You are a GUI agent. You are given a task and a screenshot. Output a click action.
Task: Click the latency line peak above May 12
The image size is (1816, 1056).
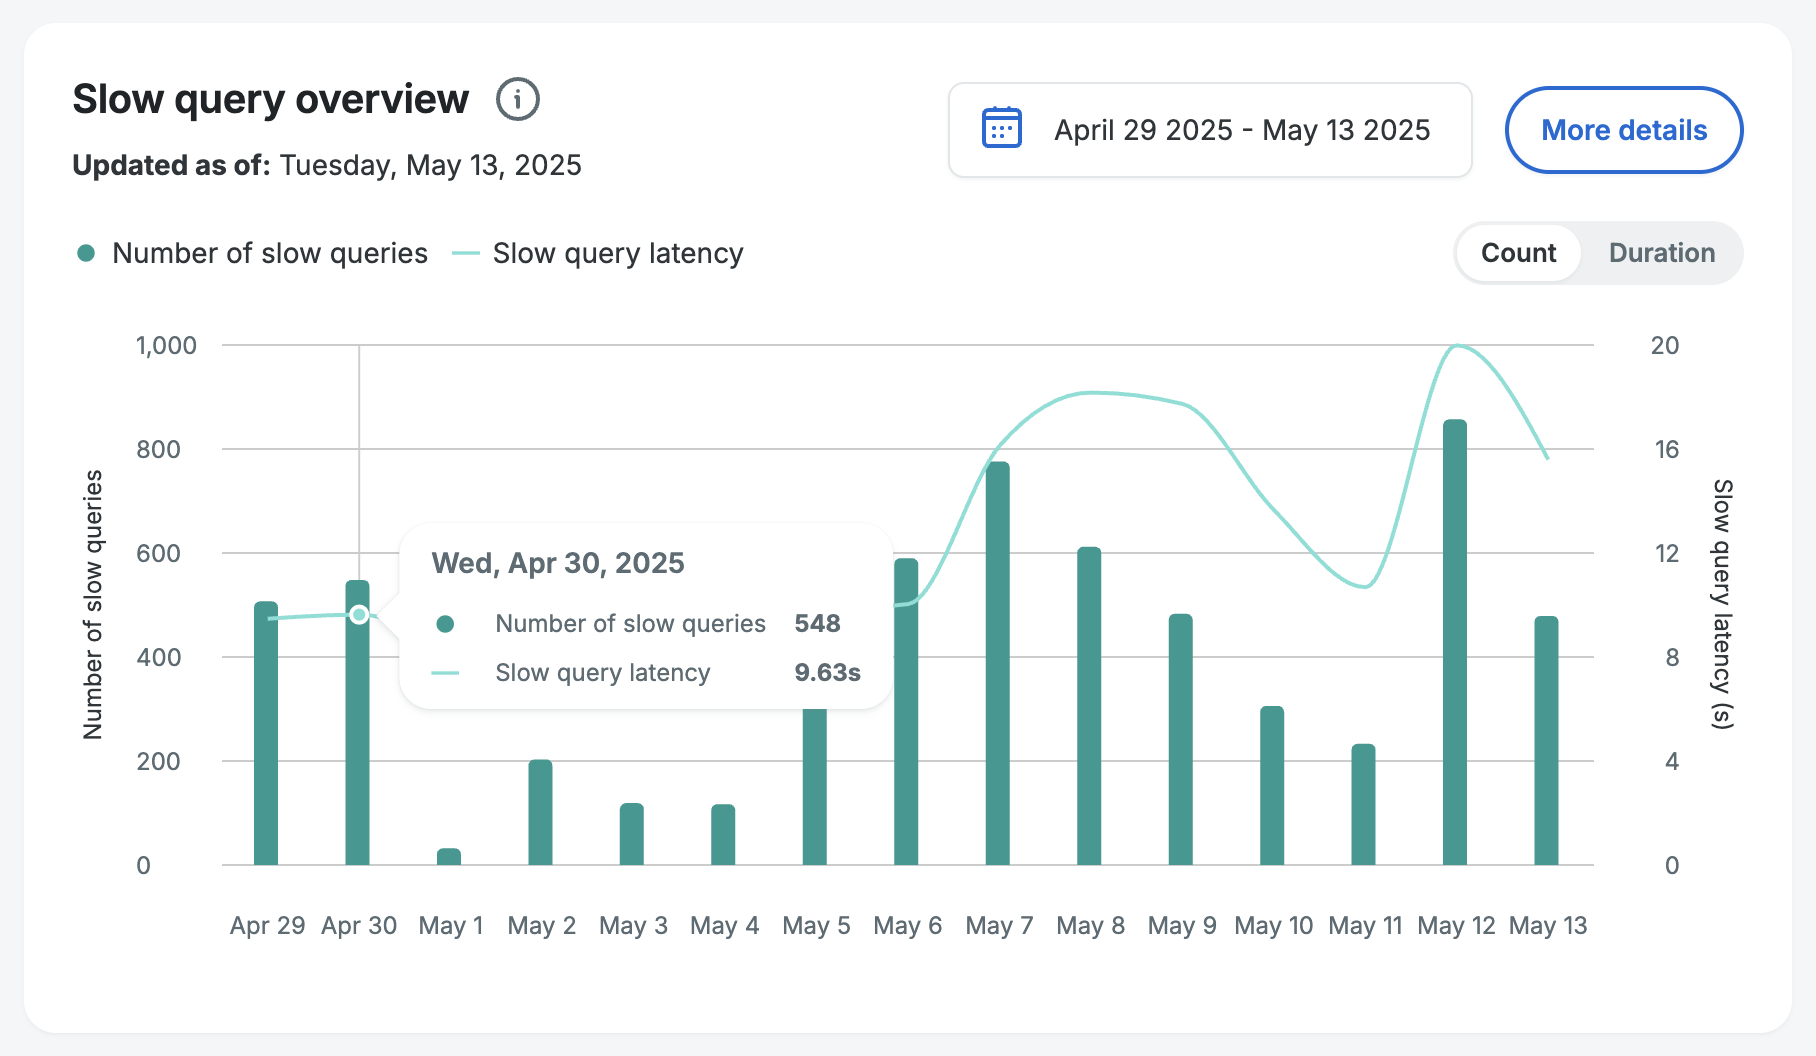(1457, 346)
